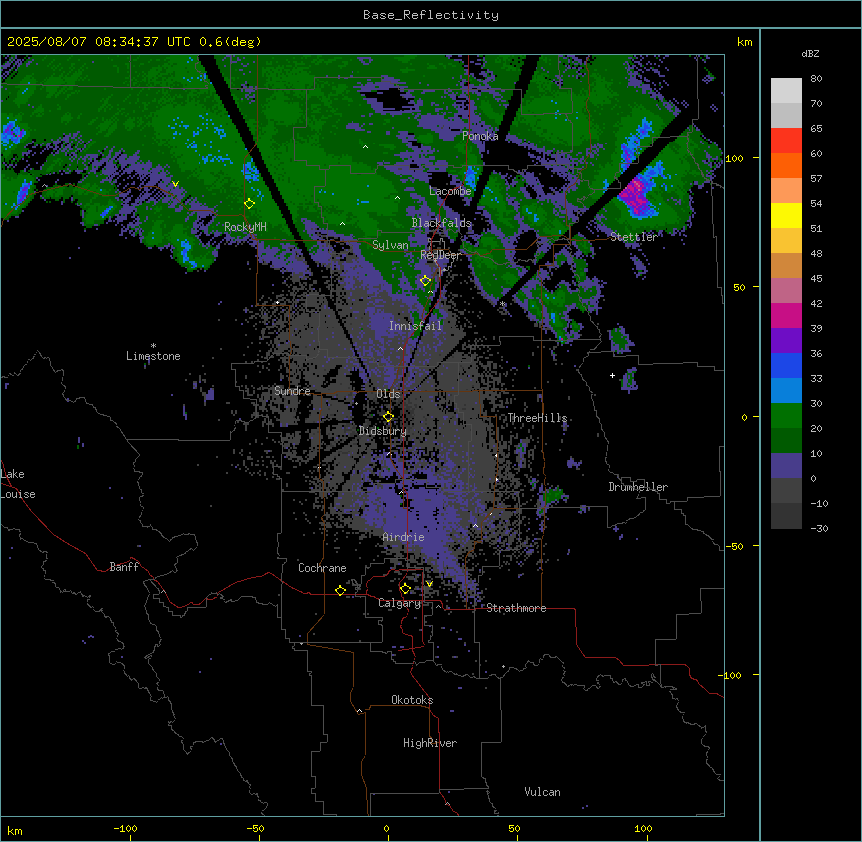Select the Drumheller label
This screenshot has height=842, width=862.
638,487
